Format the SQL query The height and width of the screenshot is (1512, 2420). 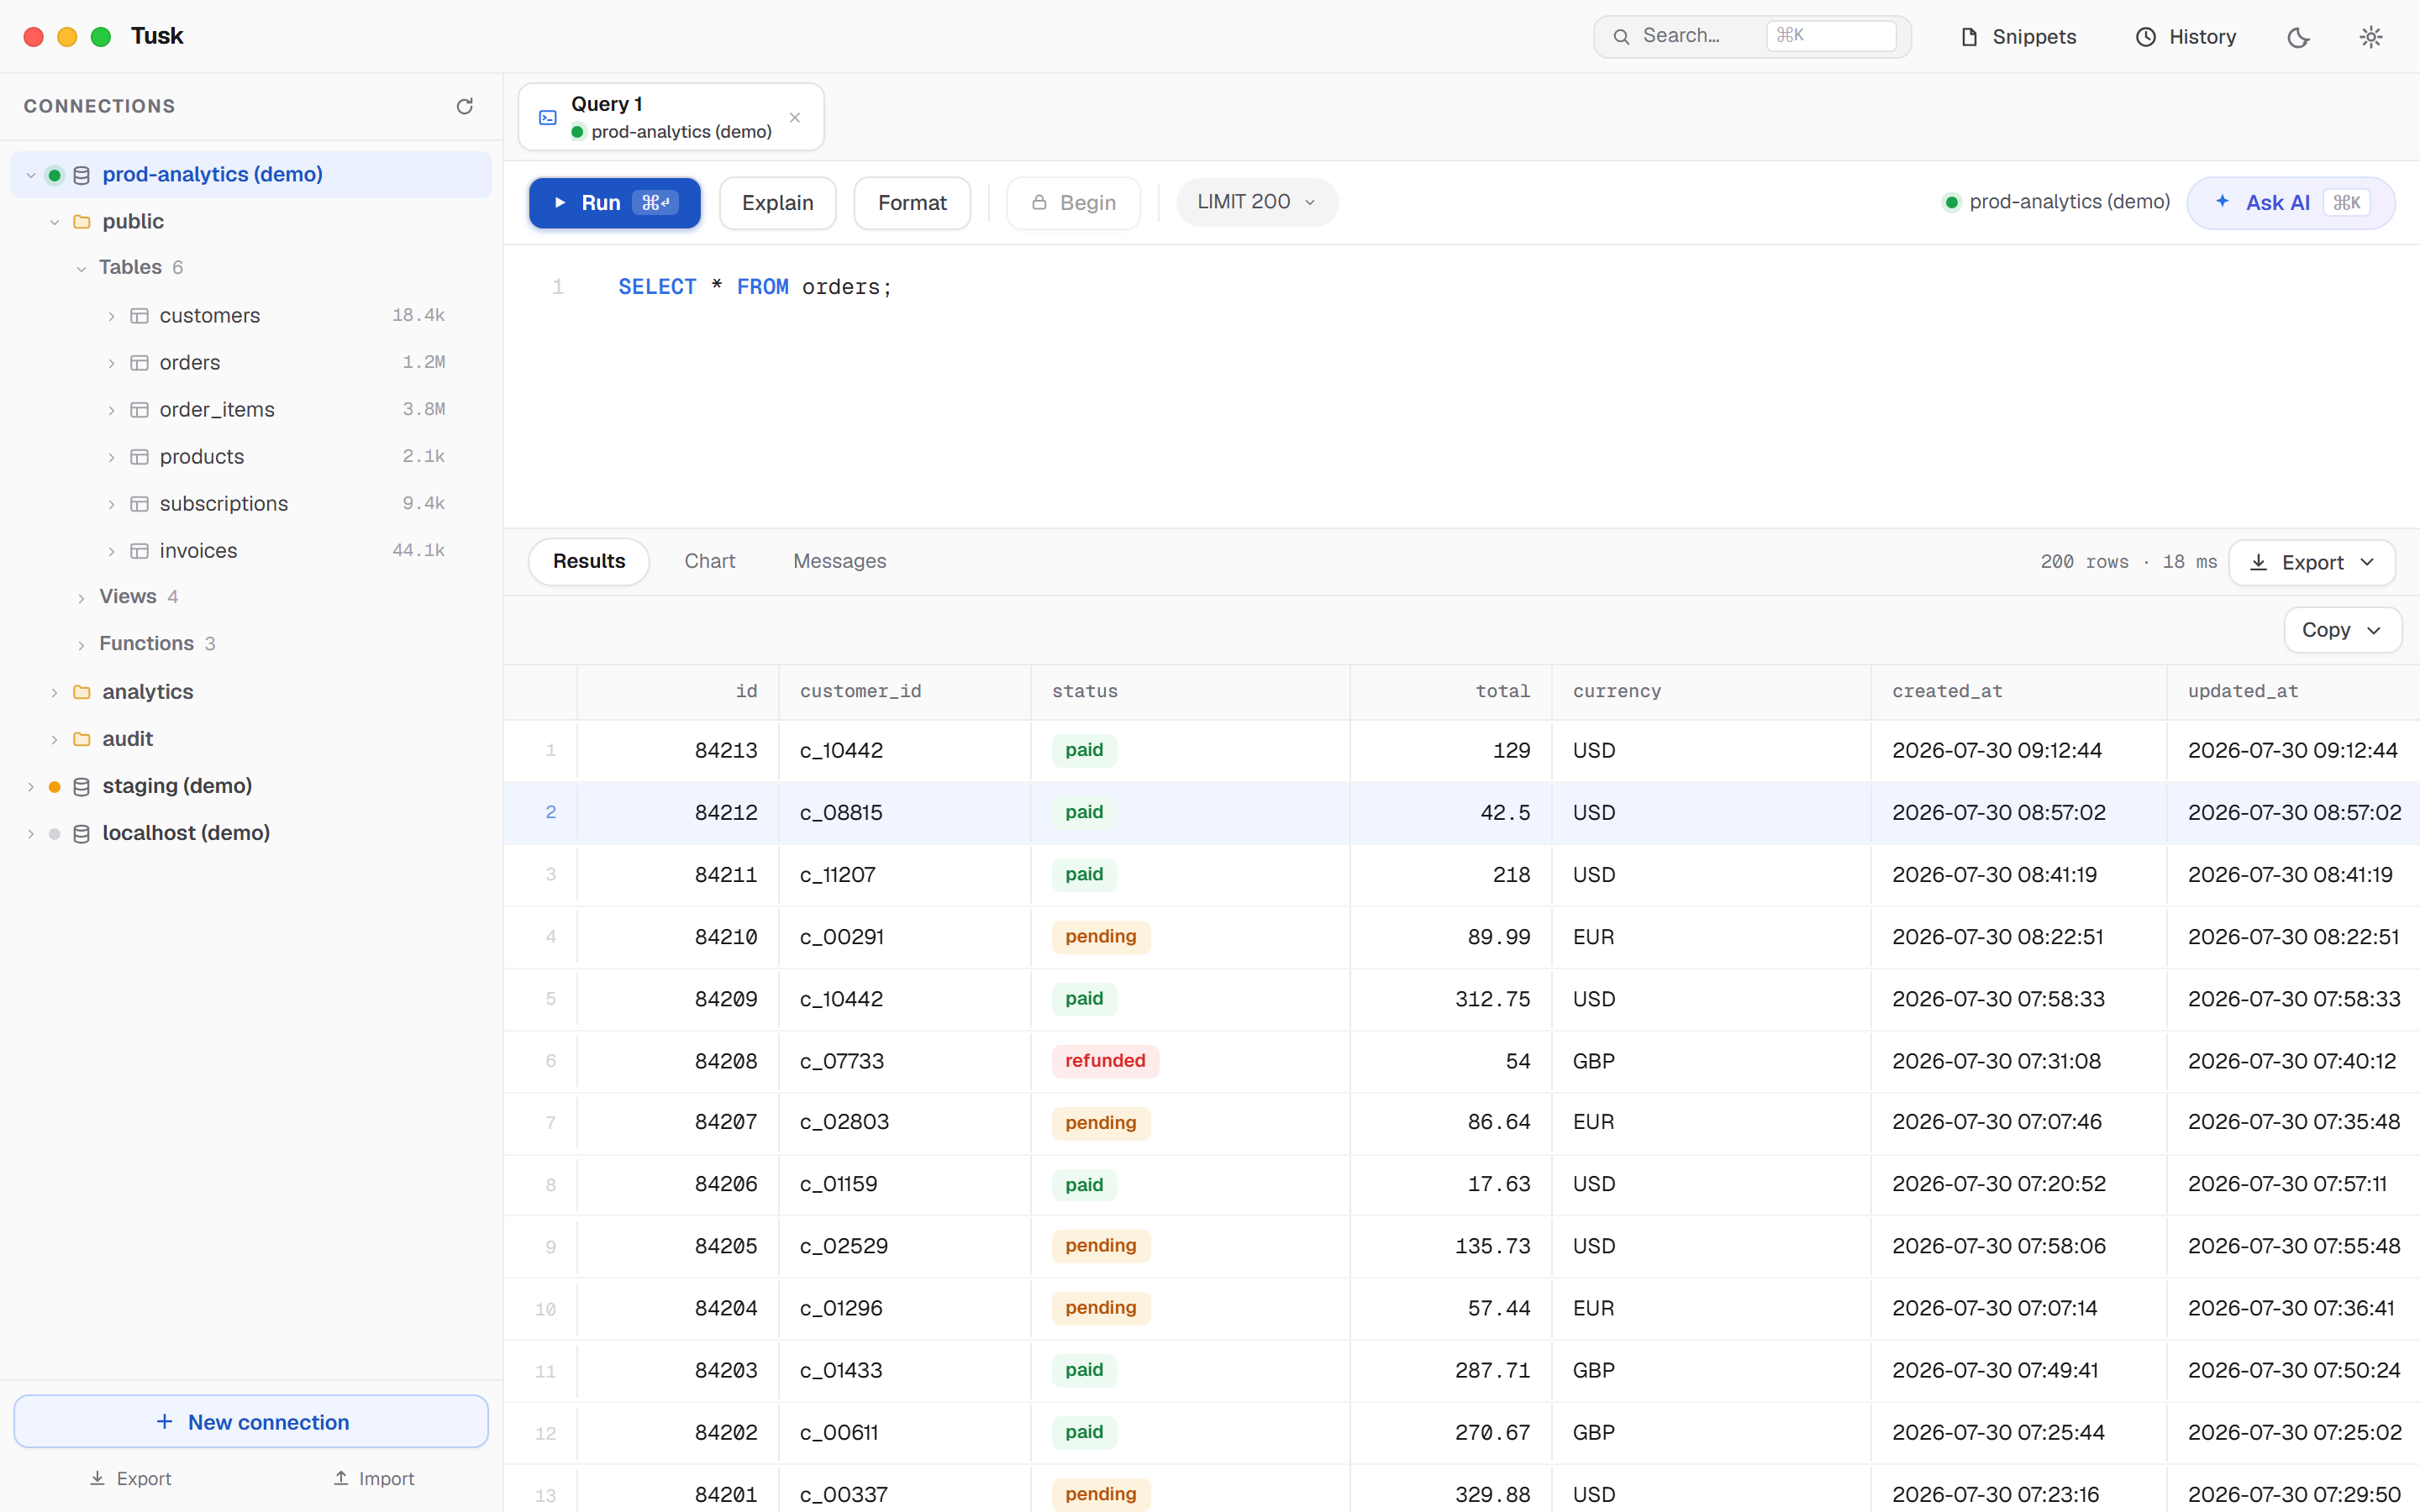pos(912,203)
